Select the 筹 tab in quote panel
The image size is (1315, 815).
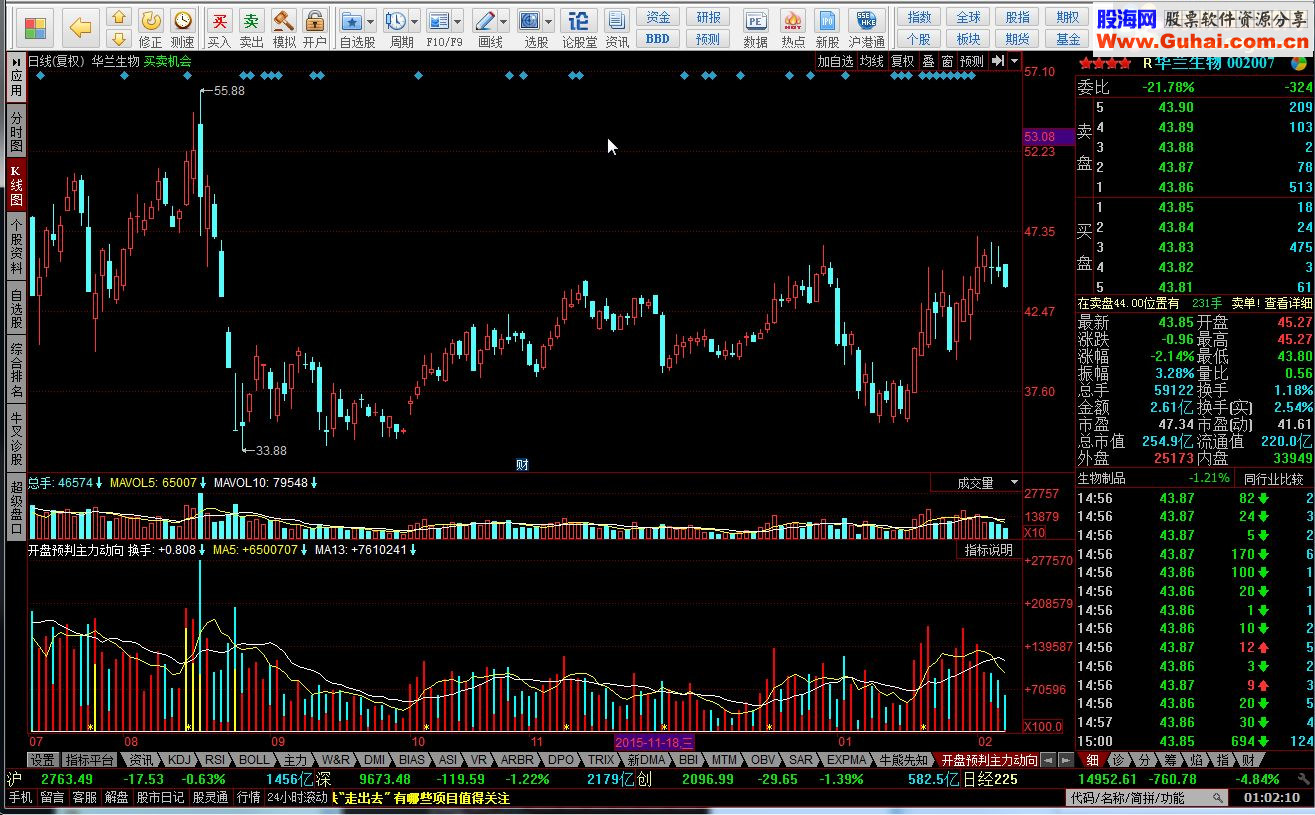(1169, 760)
